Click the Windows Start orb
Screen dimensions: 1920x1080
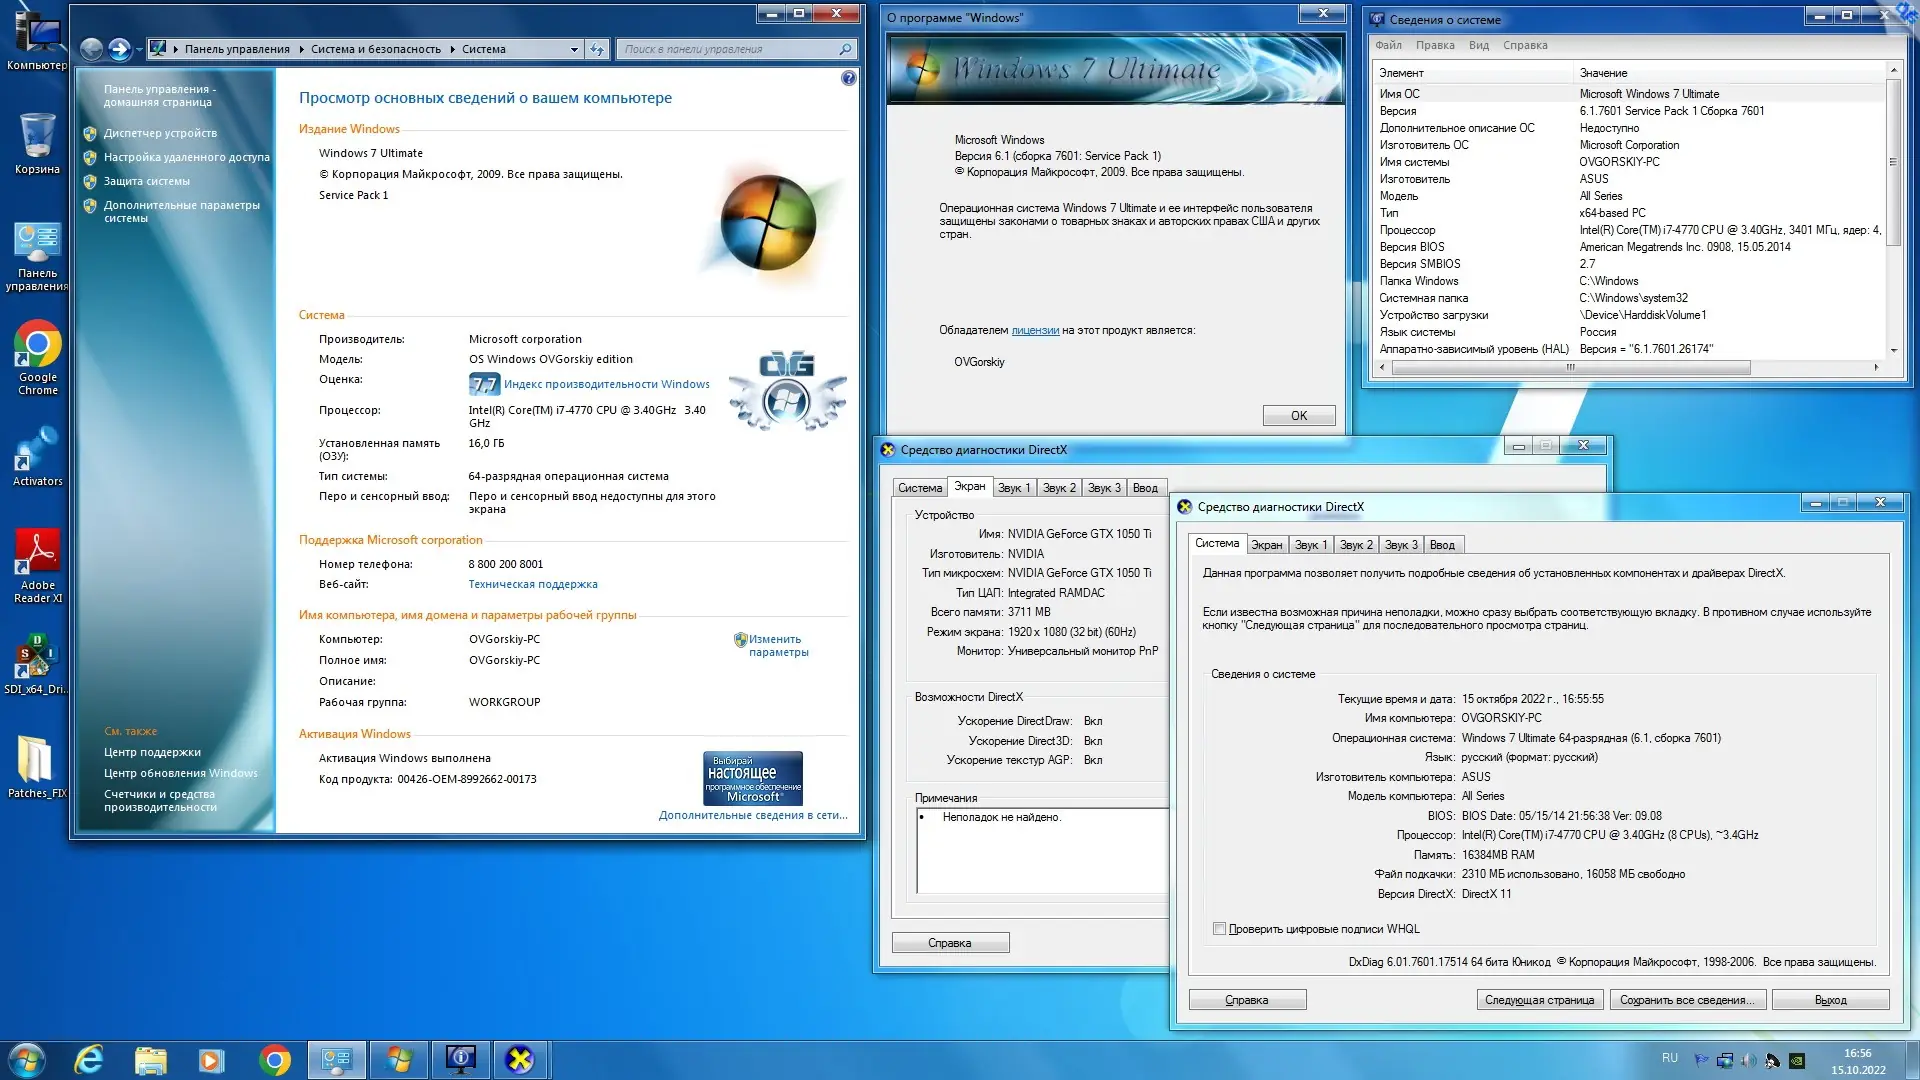(x=26, y=1060)
